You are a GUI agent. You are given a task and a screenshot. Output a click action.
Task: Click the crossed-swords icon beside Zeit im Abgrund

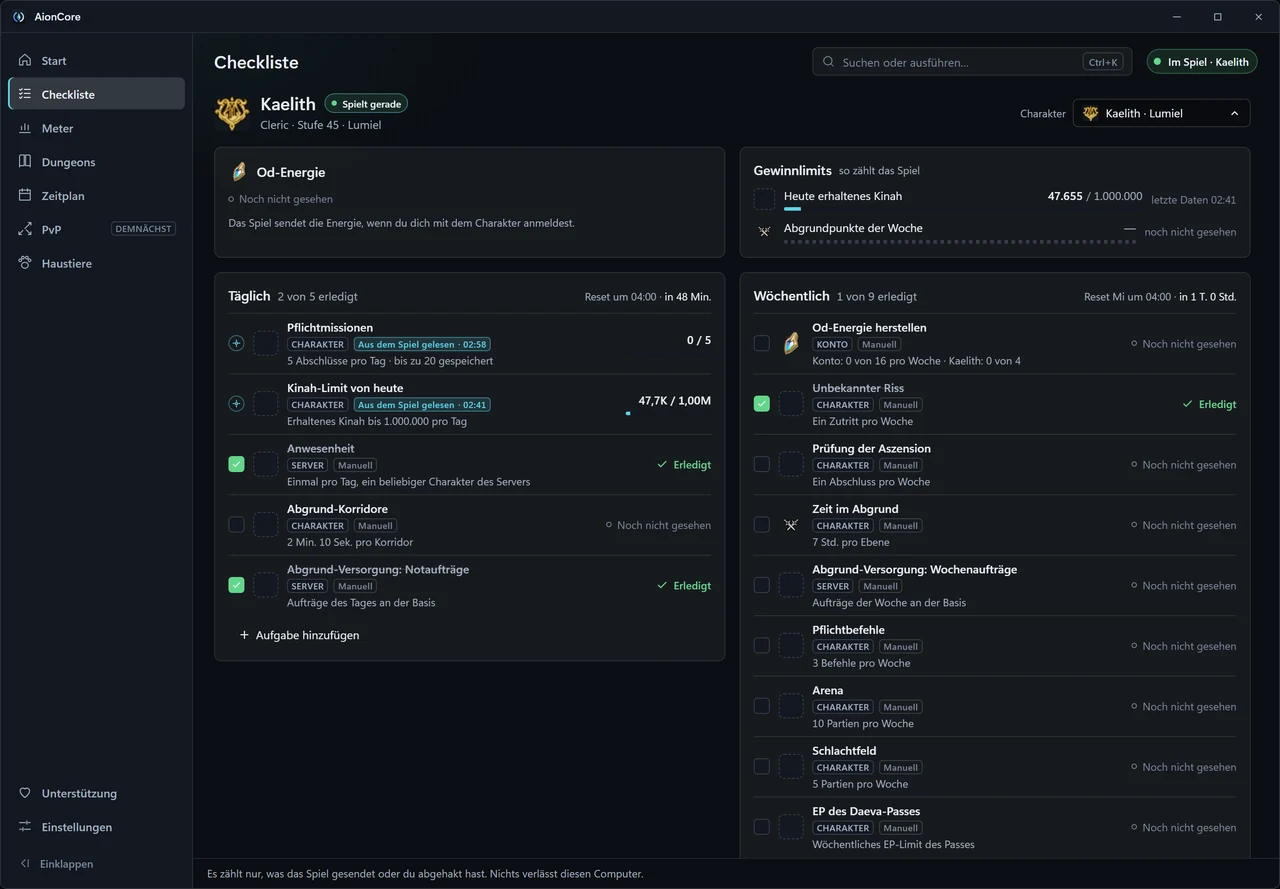tap(791, 525)
